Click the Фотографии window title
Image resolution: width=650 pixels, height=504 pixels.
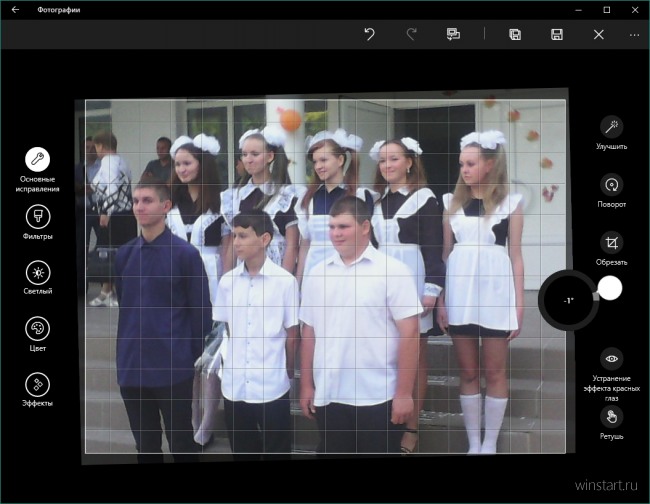coord(58,10)
